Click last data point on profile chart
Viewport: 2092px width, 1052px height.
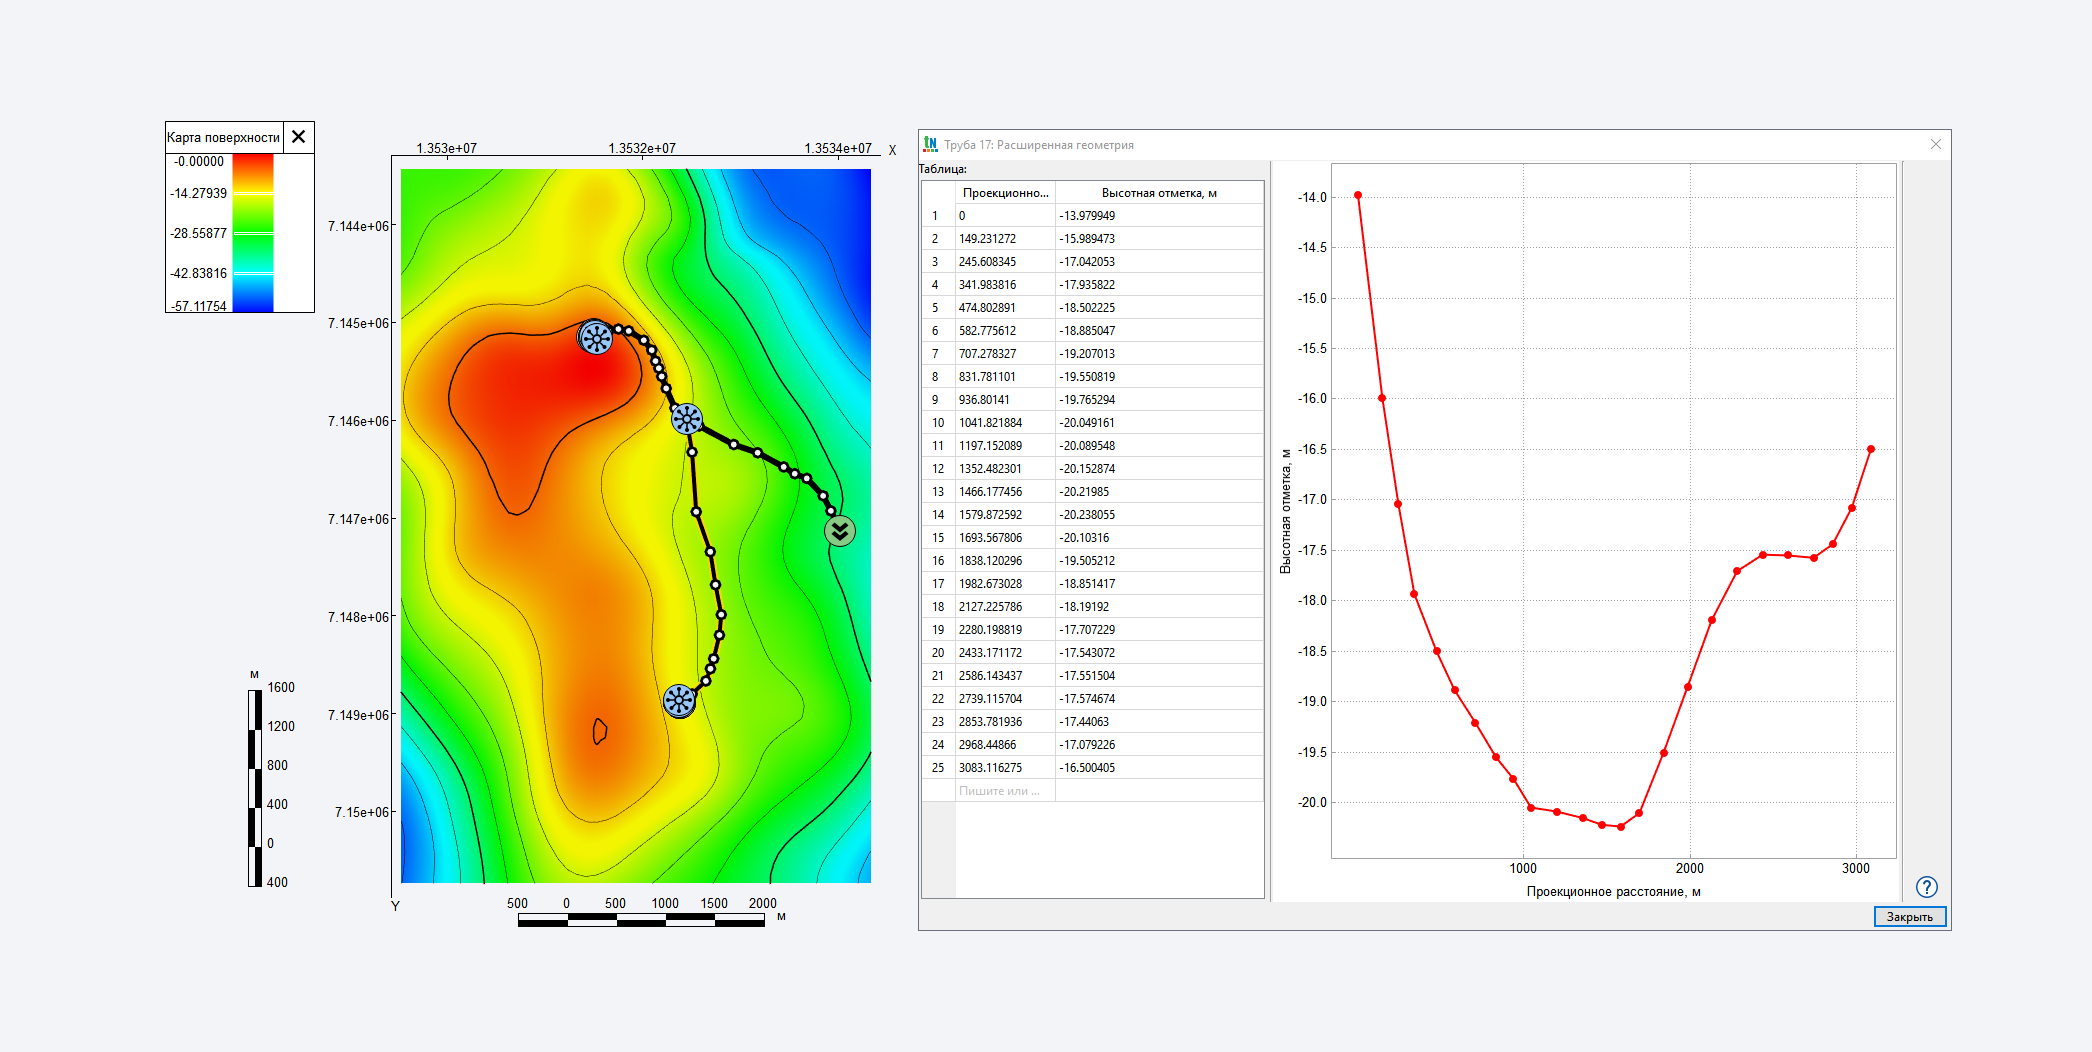[x=1871, y=449]
